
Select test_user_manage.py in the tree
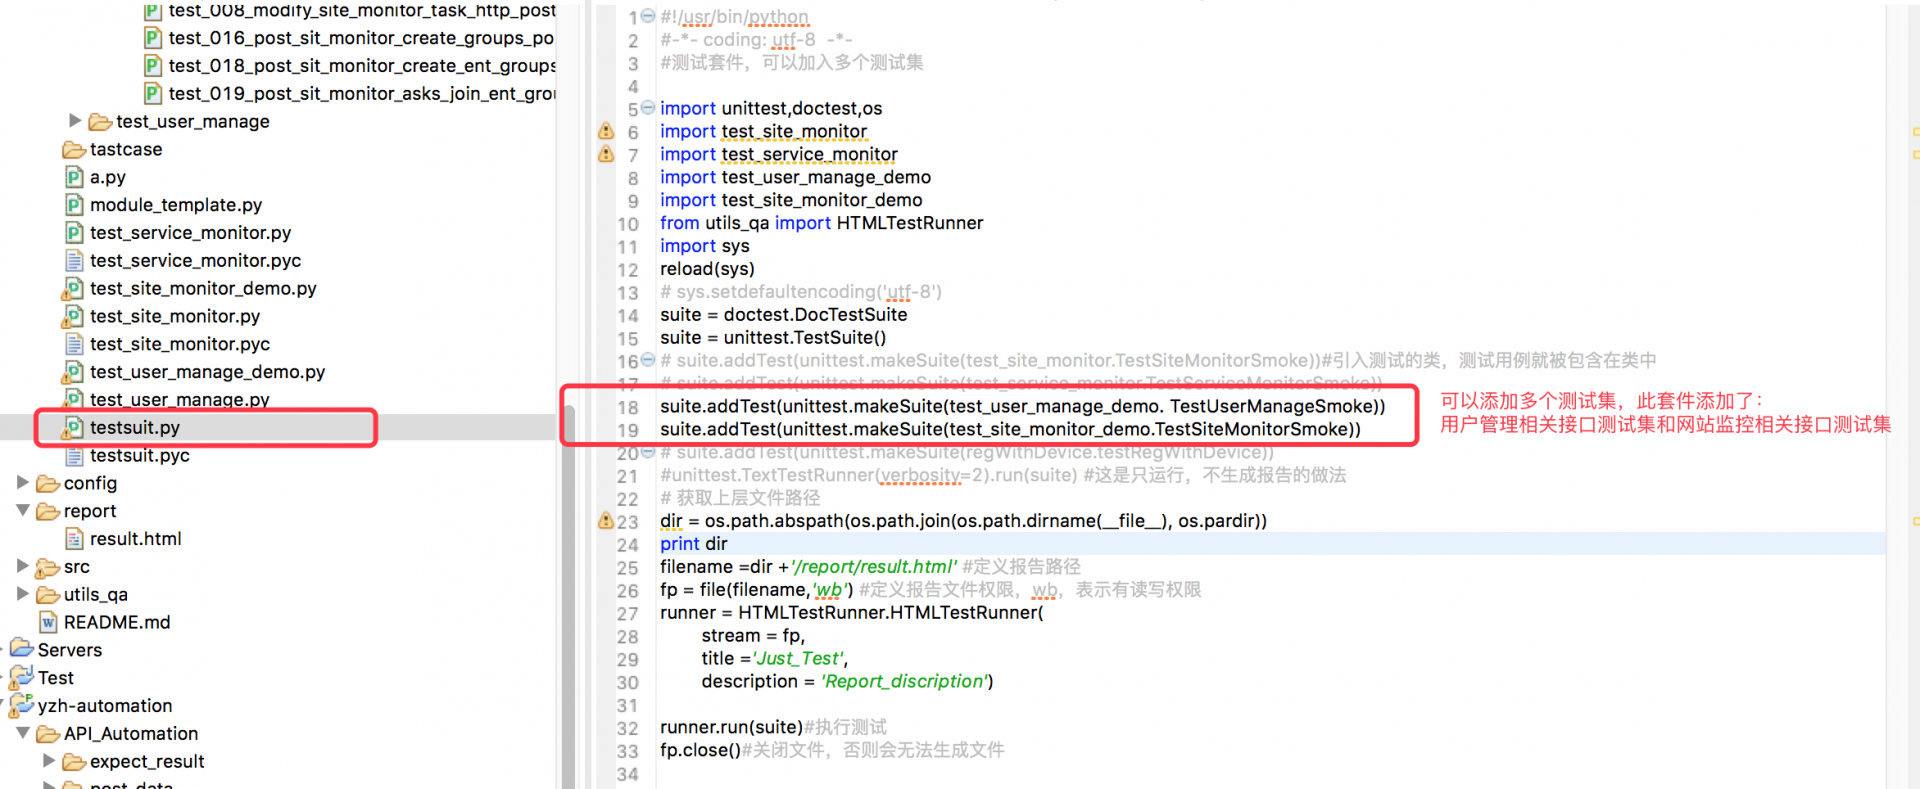point(180,399)
